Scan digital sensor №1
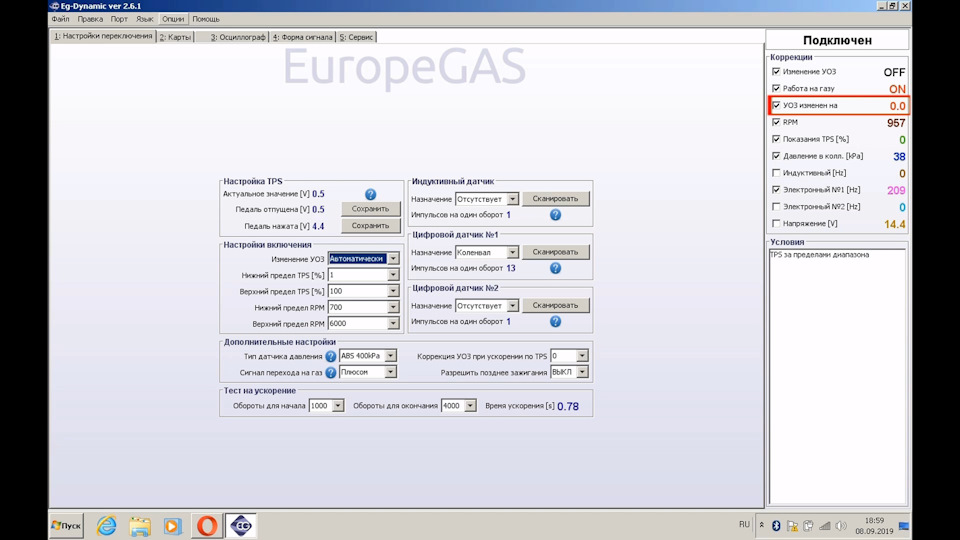 [555, 252]
